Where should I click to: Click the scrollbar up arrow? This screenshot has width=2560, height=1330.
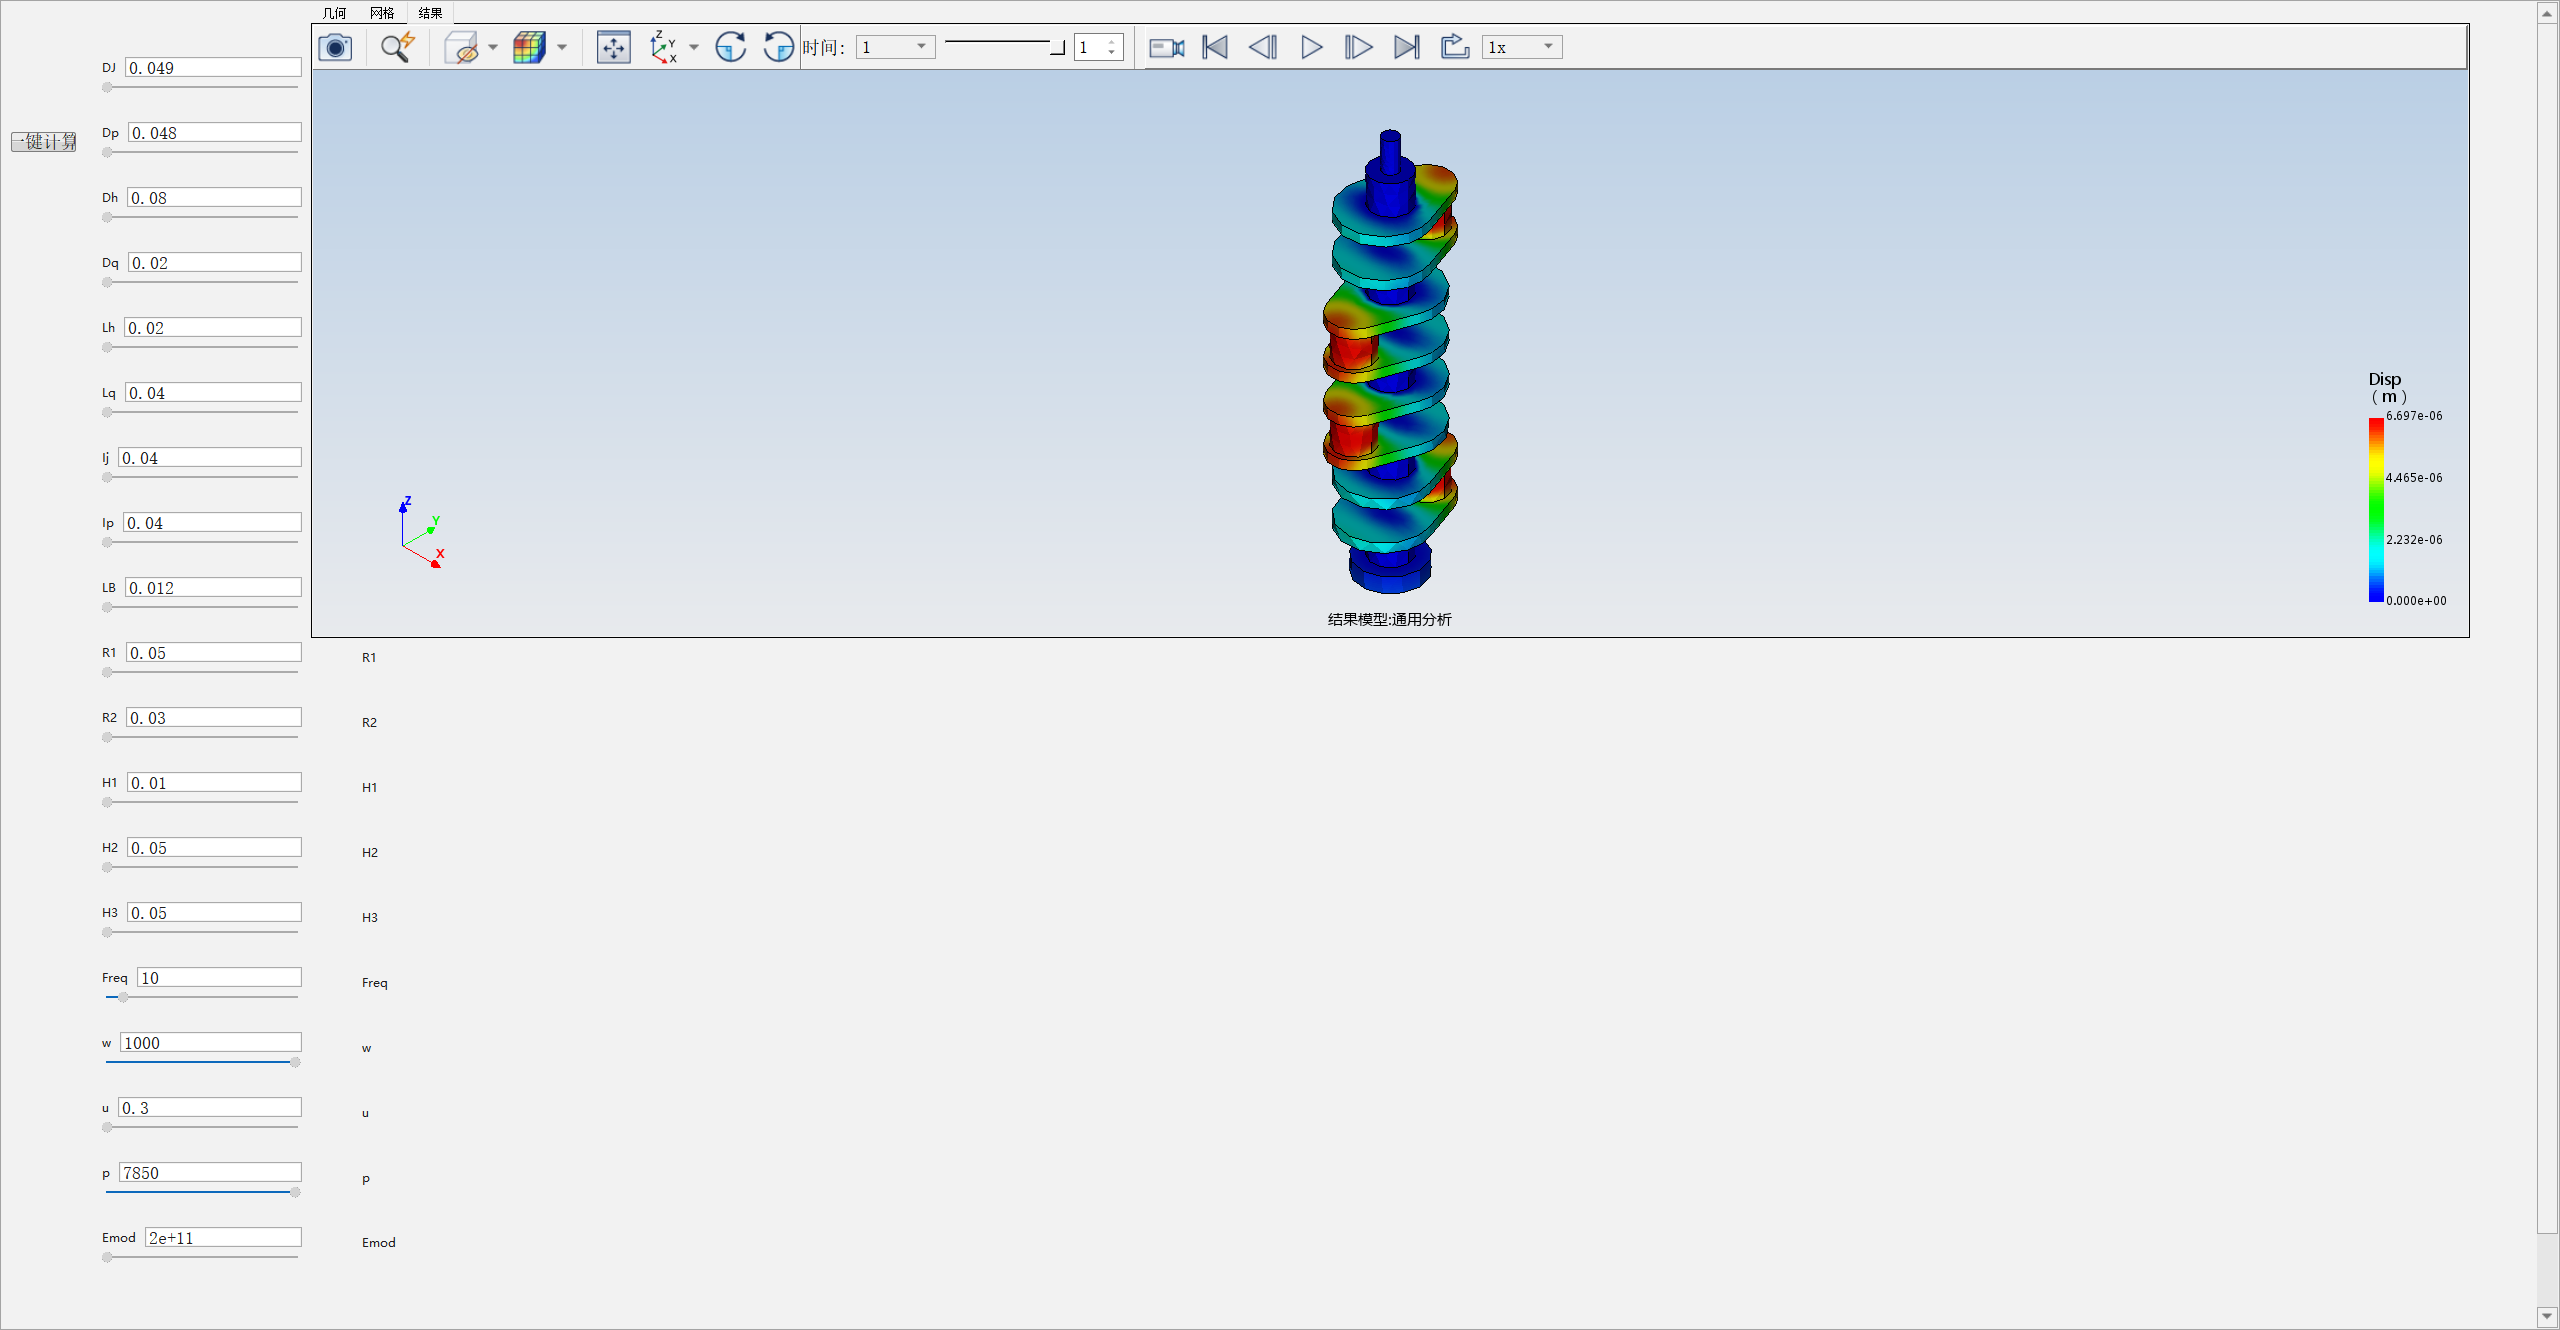[x=2547, y=13]
